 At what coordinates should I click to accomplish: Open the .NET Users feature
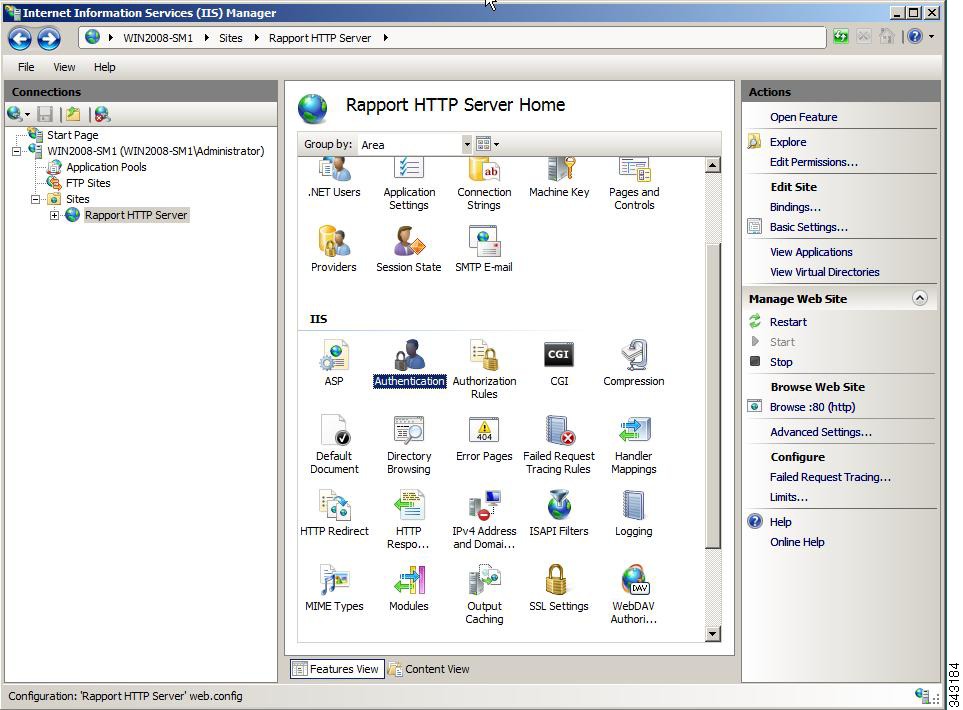pyautogui.click(x=334, y=178)
